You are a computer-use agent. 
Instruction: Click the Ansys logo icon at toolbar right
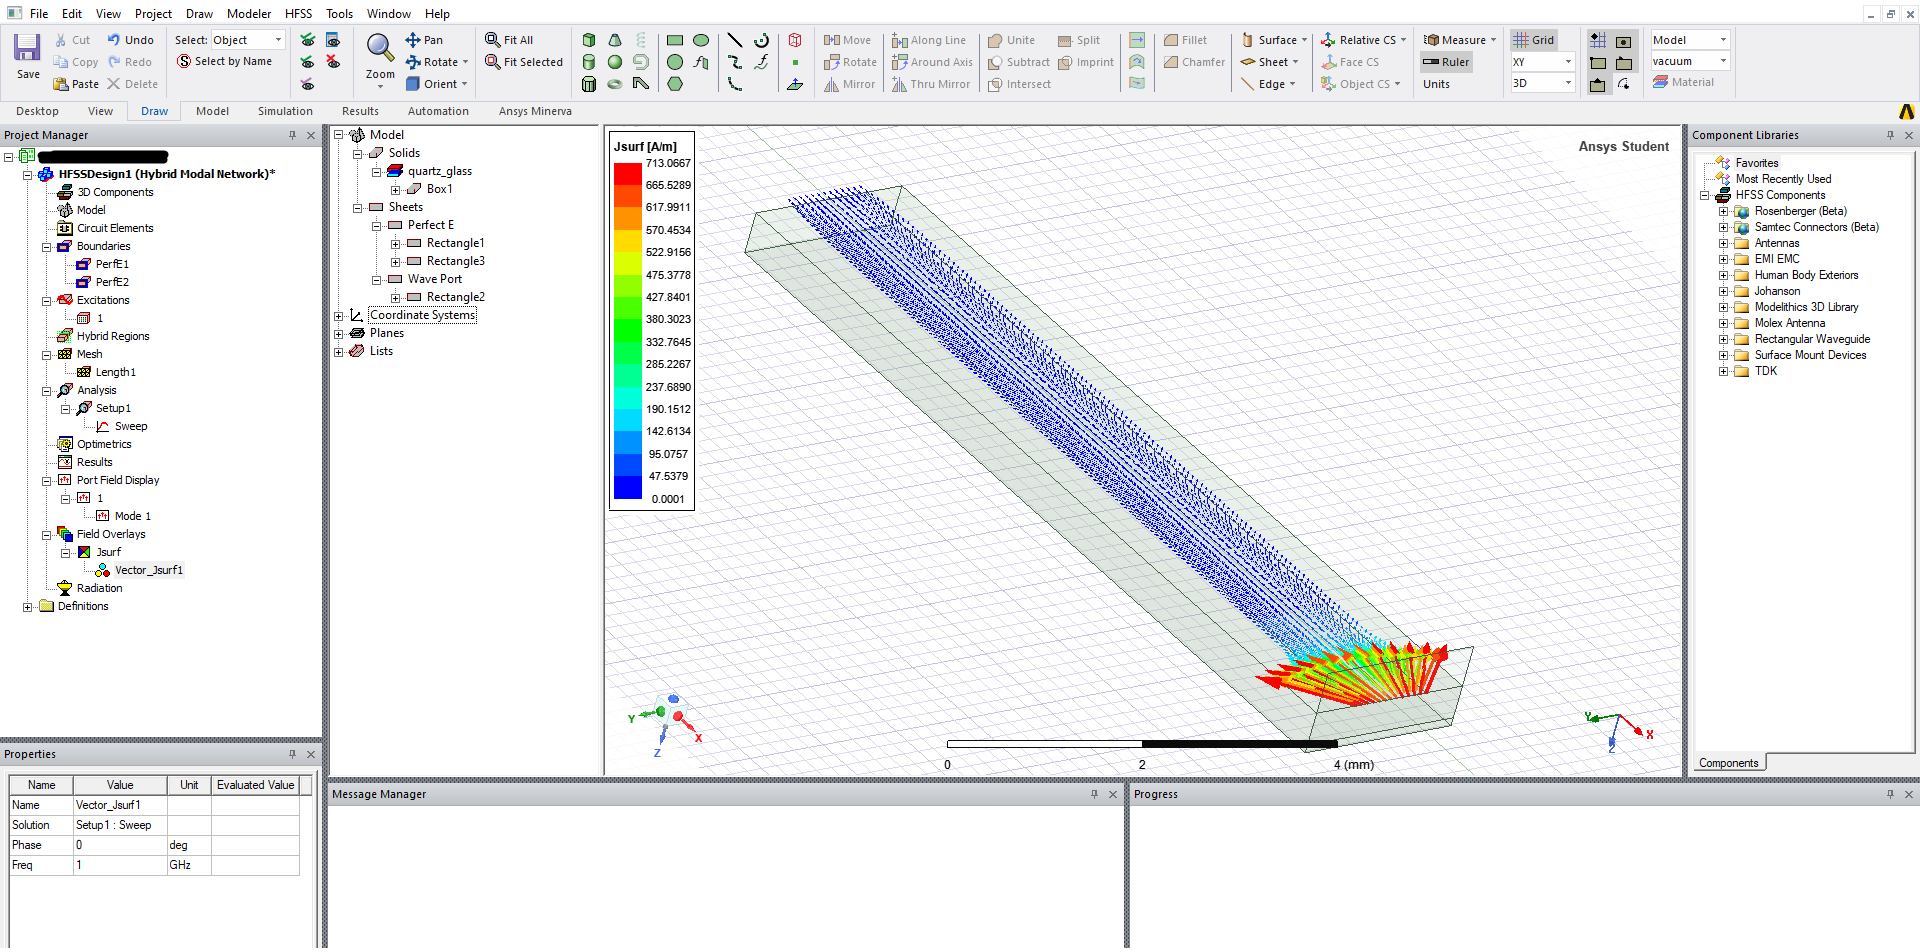[1907, 111]
